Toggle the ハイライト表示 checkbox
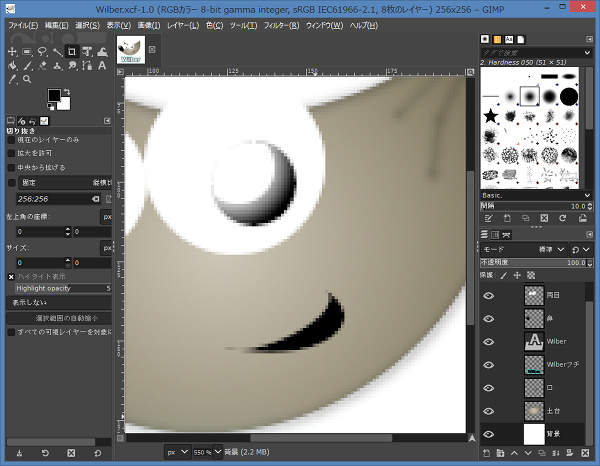The width and height of the screenshot is (600, 466). tap(12, 275)
